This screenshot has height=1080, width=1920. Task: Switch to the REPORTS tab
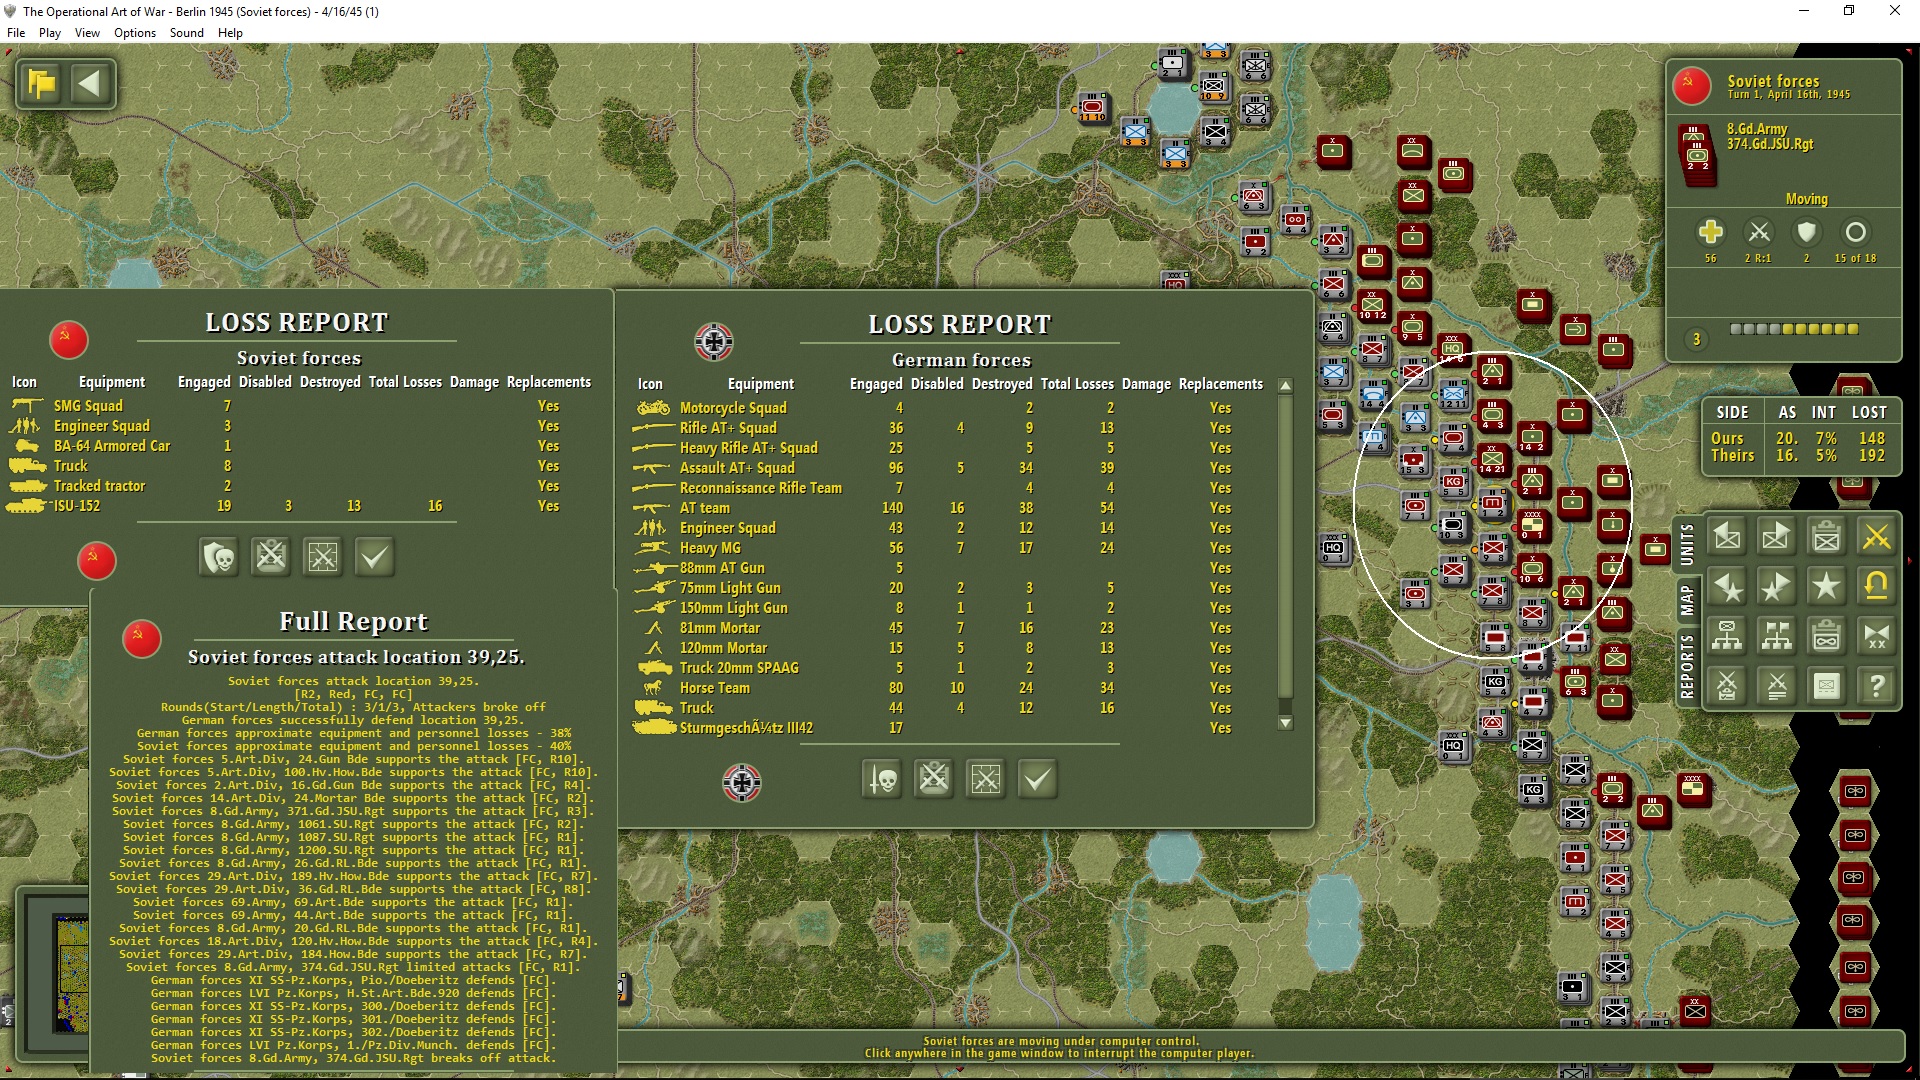(x=1687, y=665)
